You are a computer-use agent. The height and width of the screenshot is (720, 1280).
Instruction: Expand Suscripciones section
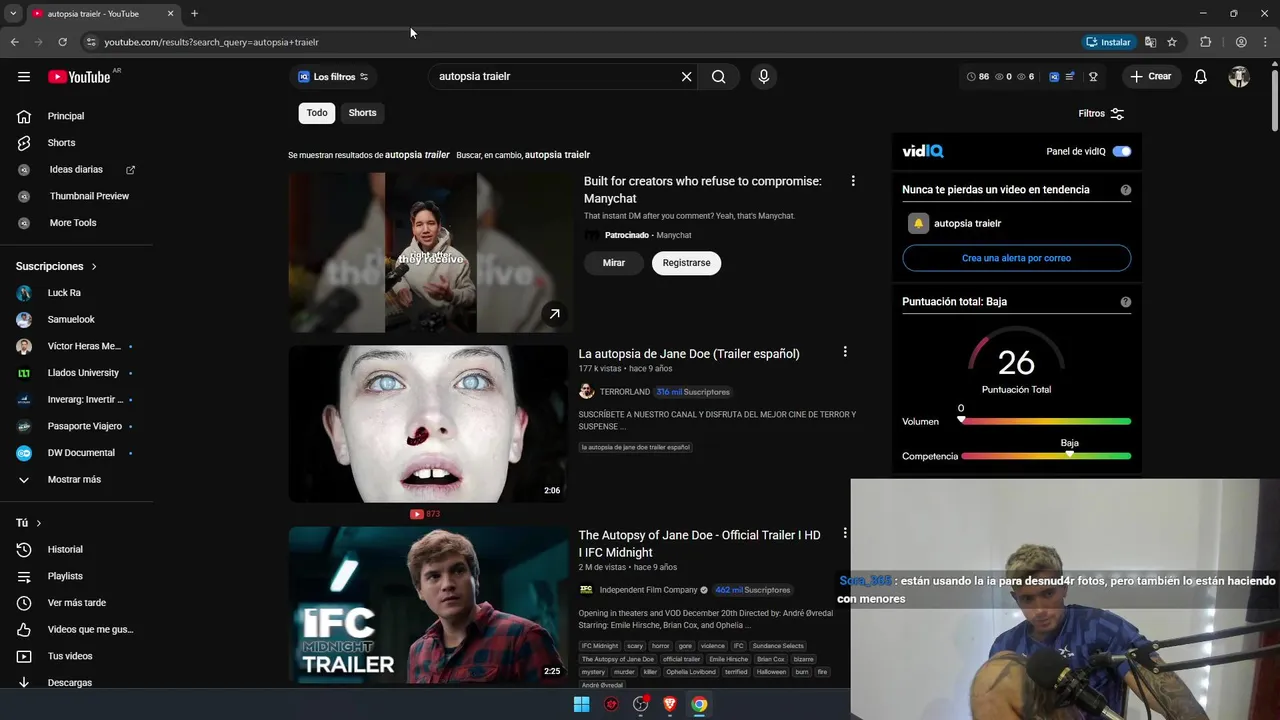(56, 267)
